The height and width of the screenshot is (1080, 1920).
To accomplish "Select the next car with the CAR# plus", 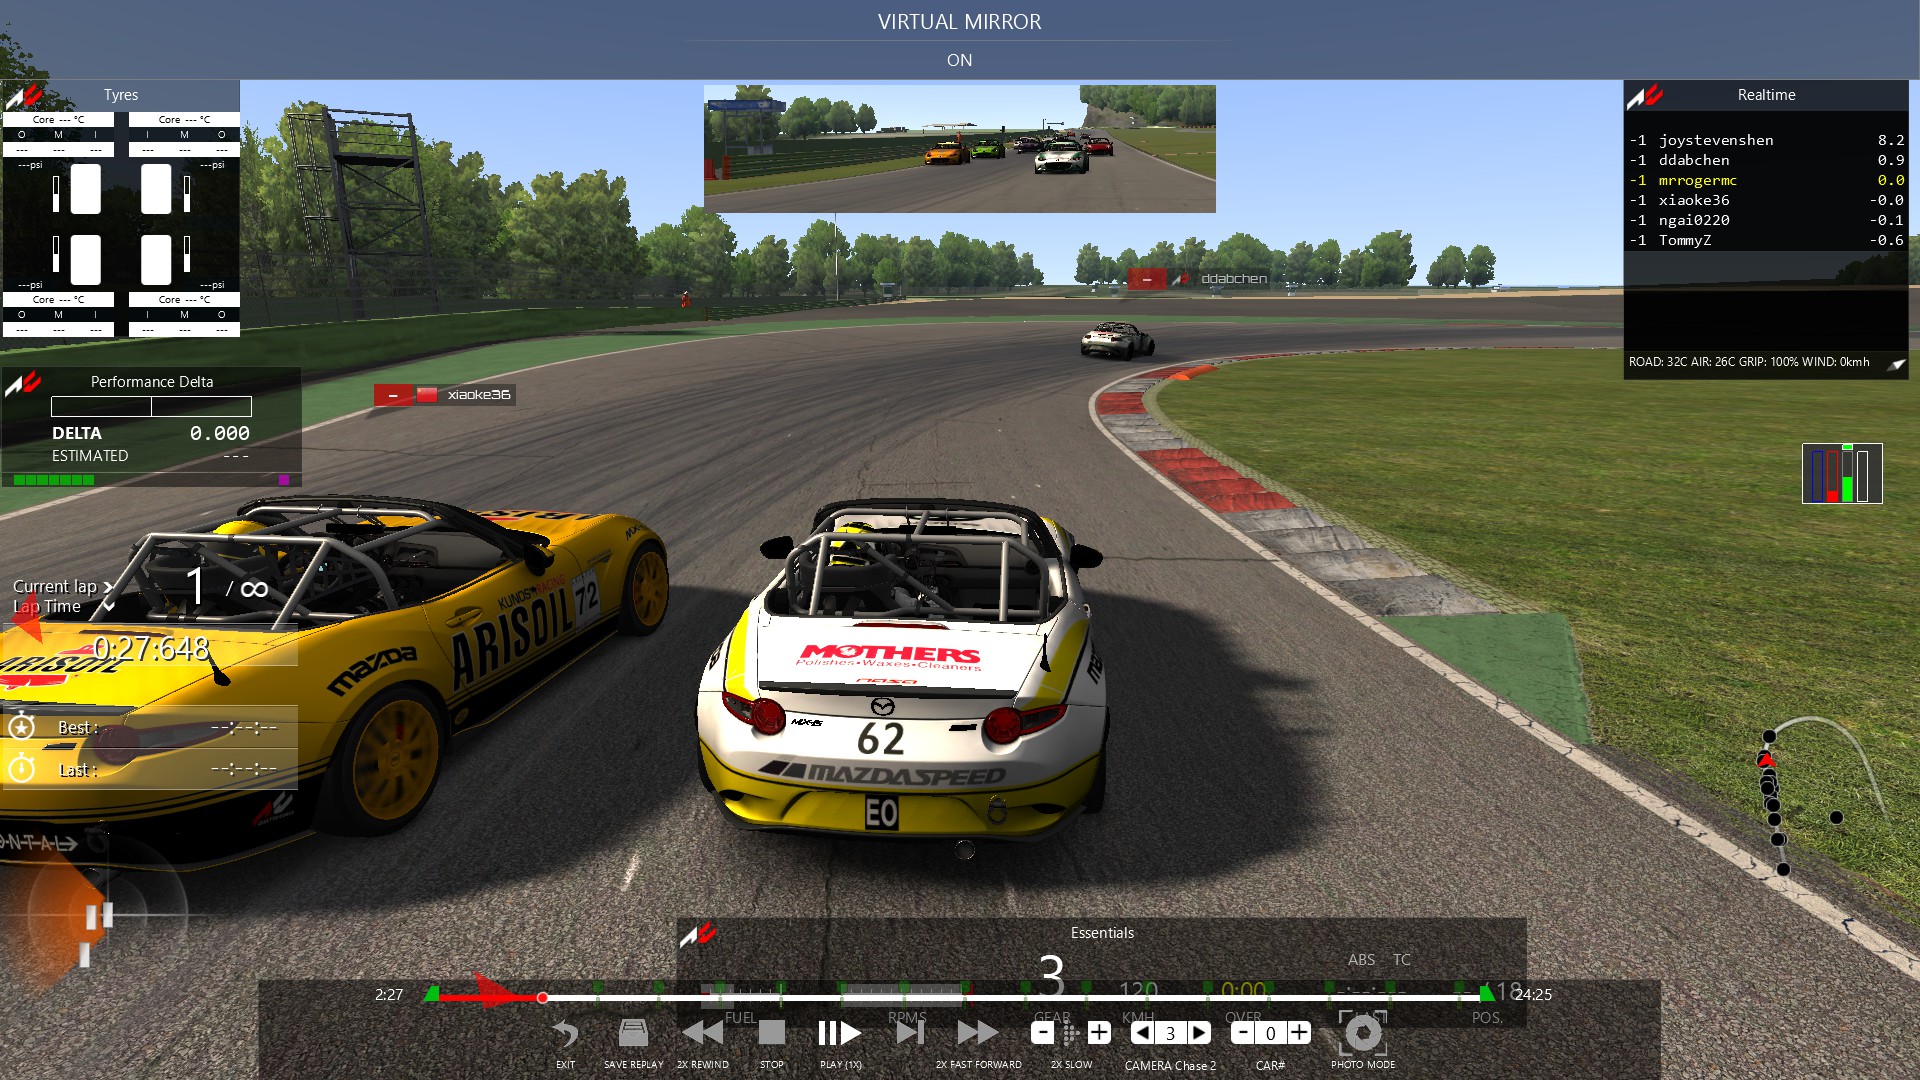I will 1299,1033.
